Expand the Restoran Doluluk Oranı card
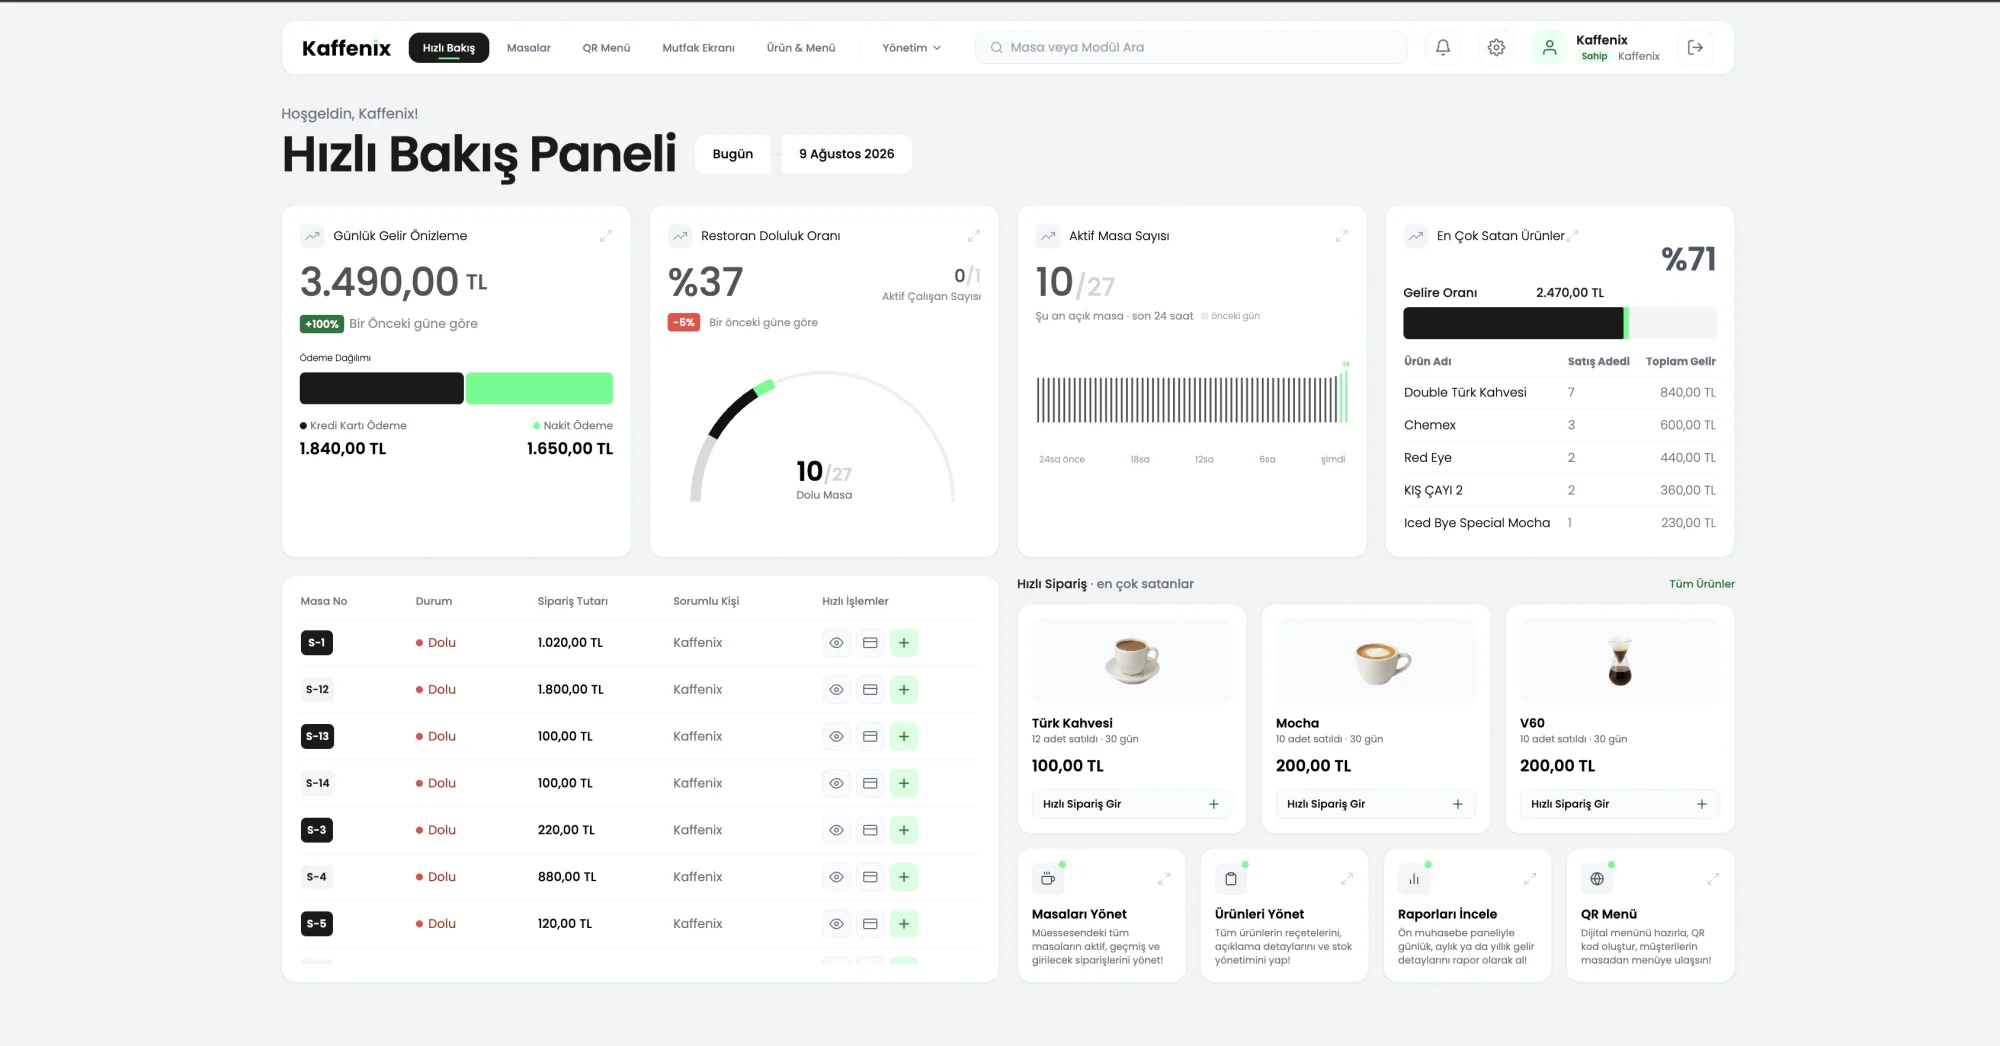2000x1046 pixels. click(973, 236)
